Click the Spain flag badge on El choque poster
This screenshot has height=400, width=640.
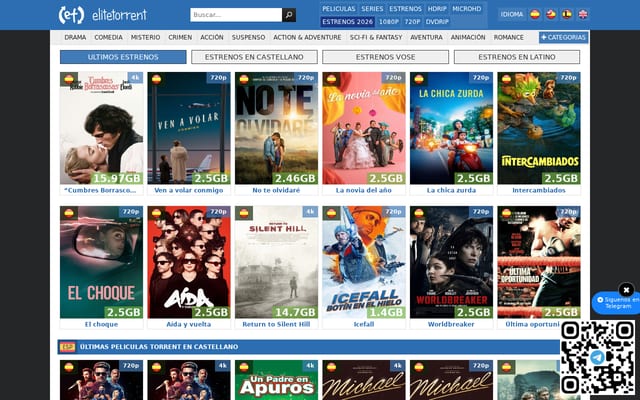coord(69,213)
